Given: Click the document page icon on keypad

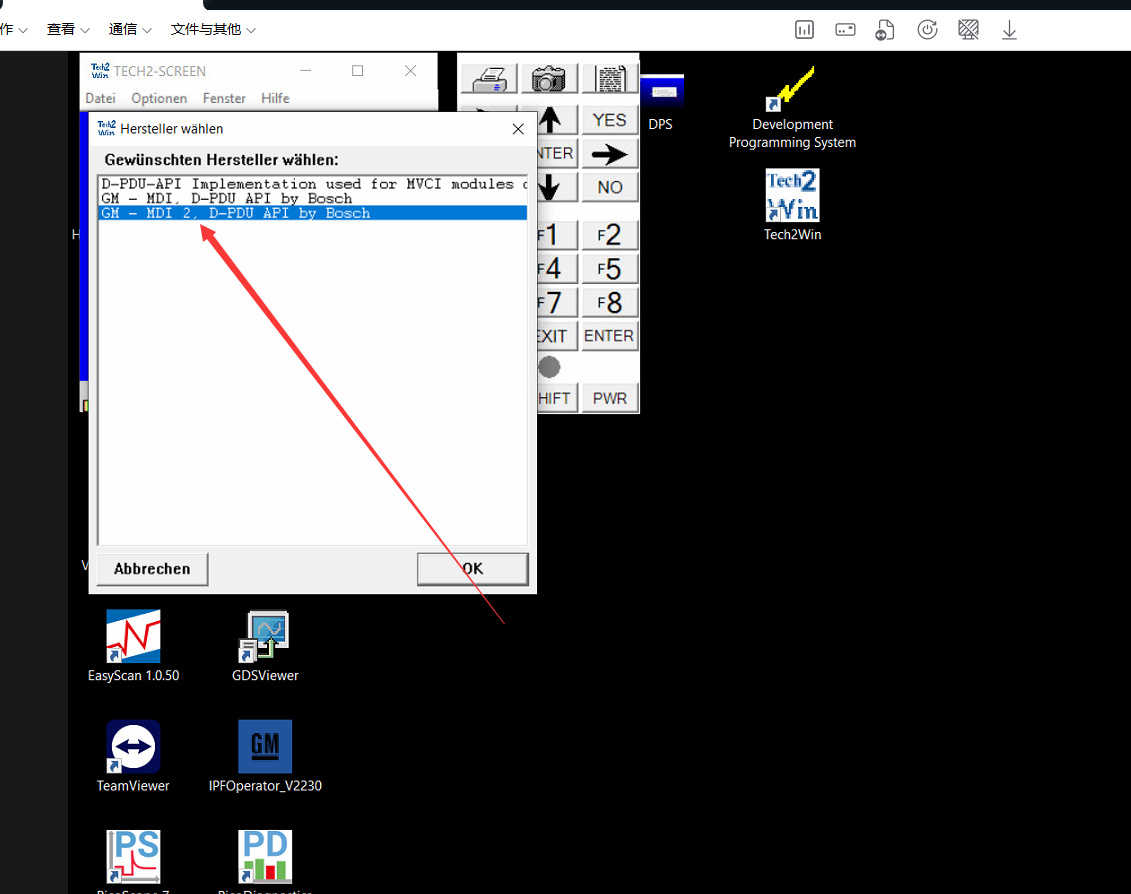Looking at the screenshot, I should 609,79.
